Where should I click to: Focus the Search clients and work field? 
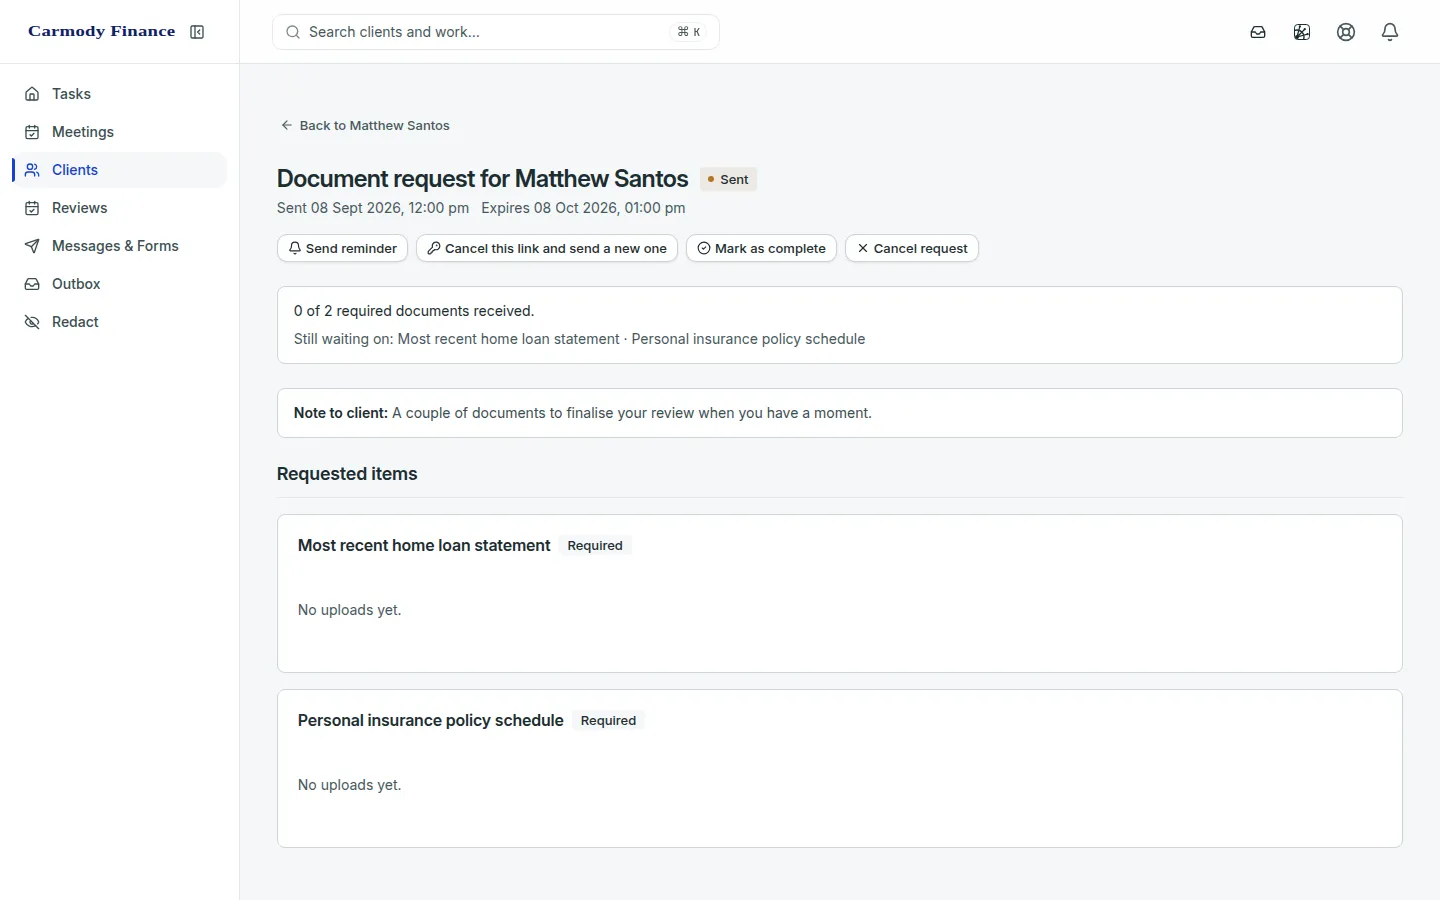[496, 32]
